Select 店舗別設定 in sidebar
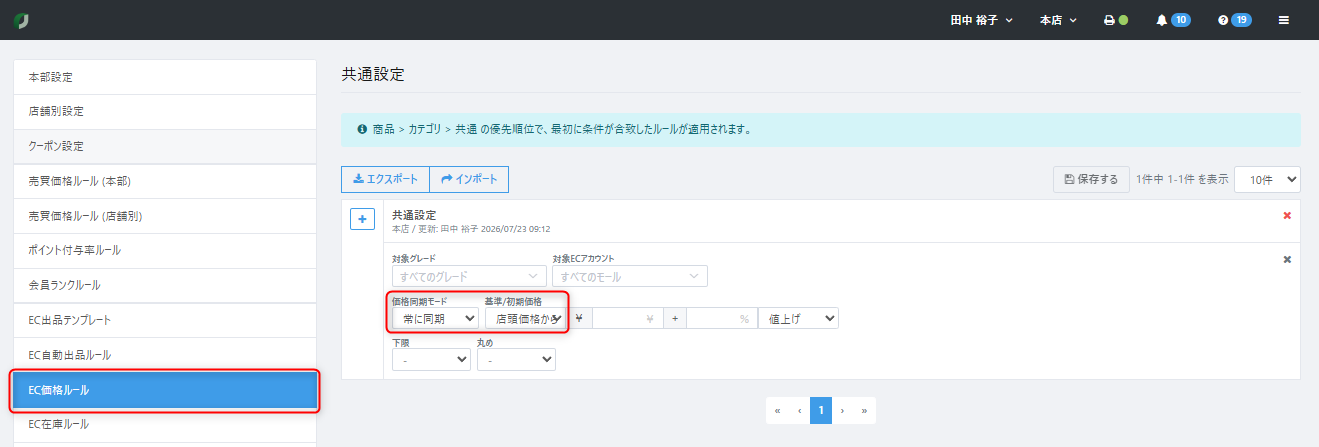 (165, 112)
